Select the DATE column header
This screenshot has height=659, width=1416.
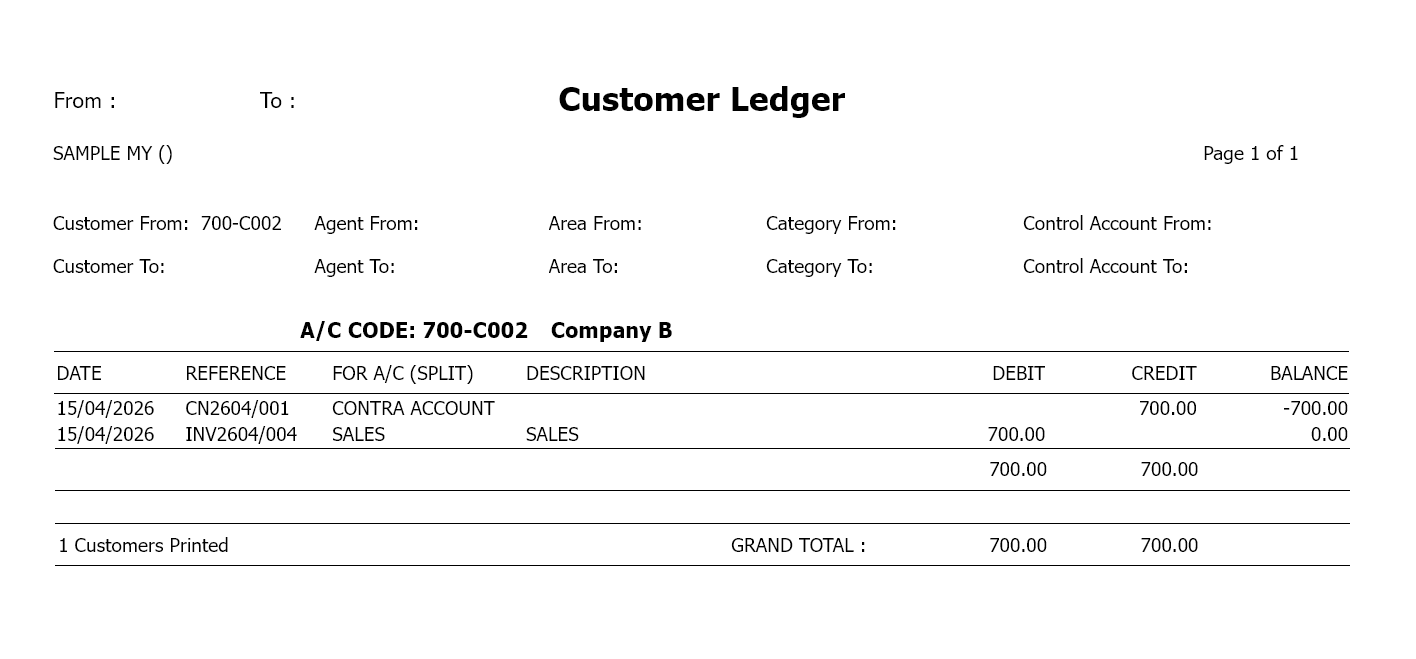(79, 374)
